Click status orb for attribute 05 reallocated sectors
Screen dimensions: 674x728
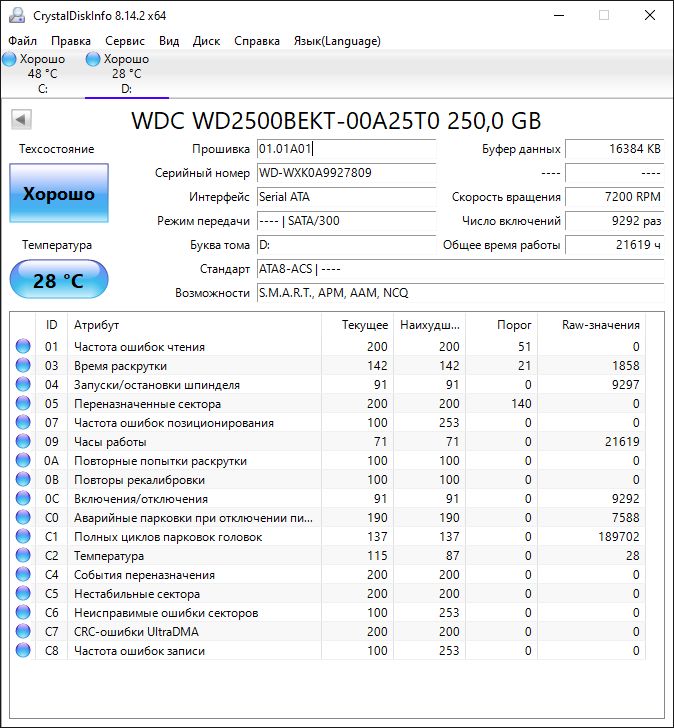click(23, 404)
